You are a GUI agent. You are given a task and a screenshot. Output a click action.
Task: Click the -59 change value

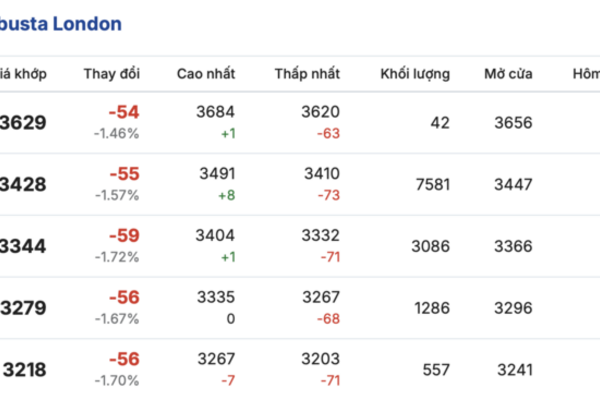tap(124, 237)
